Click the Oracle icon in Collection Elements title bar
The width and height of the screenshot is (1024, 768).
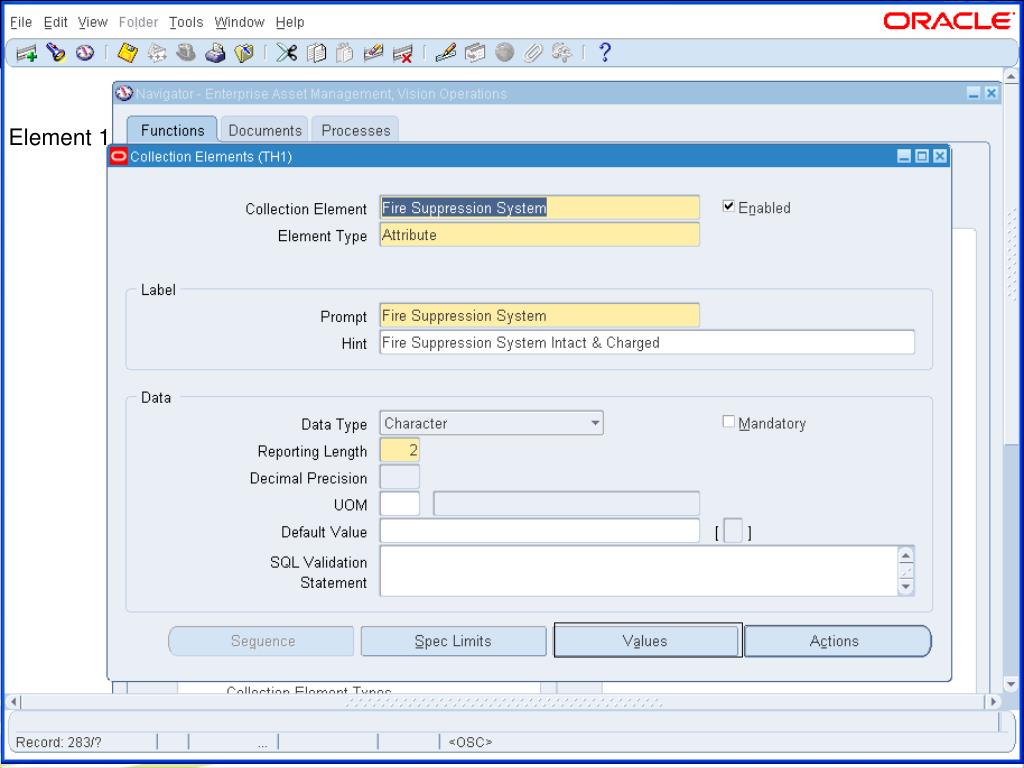click(119, 157)
